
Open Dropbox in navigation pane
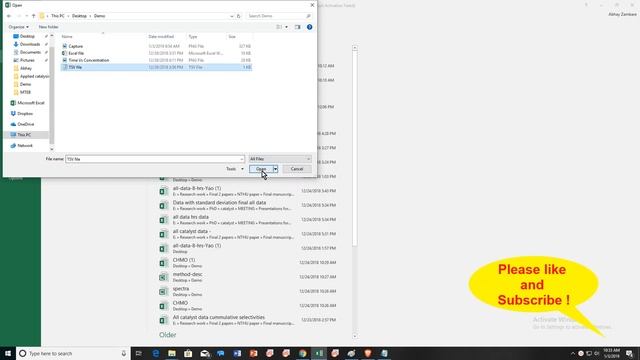(22, 113)
